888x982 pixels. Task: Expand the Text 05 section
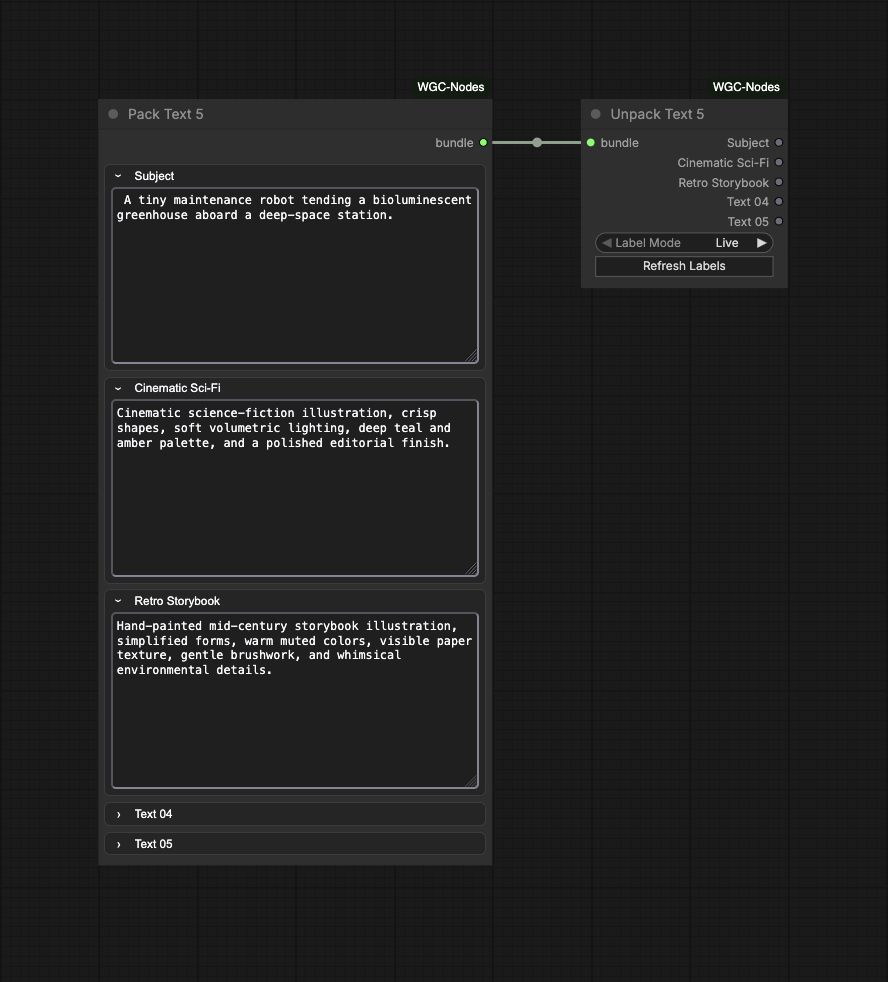point(295,844)
